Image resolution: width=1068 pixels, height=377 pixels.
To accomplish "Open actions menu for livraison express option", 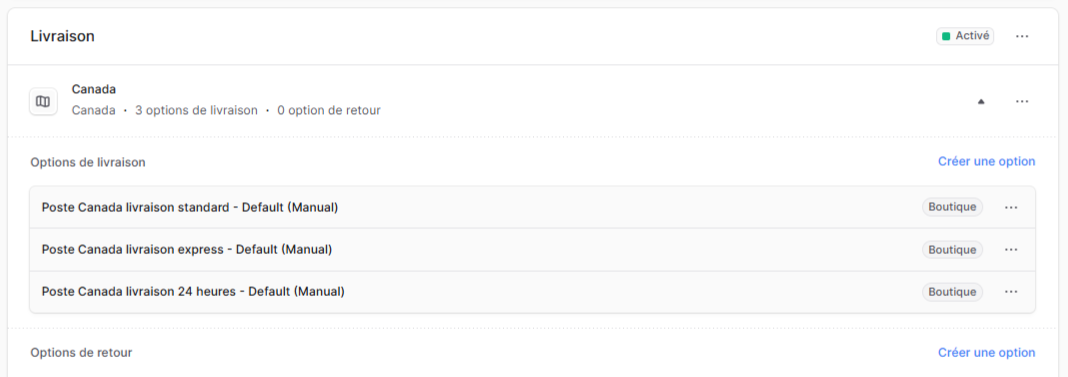I will coord(1011,250).
